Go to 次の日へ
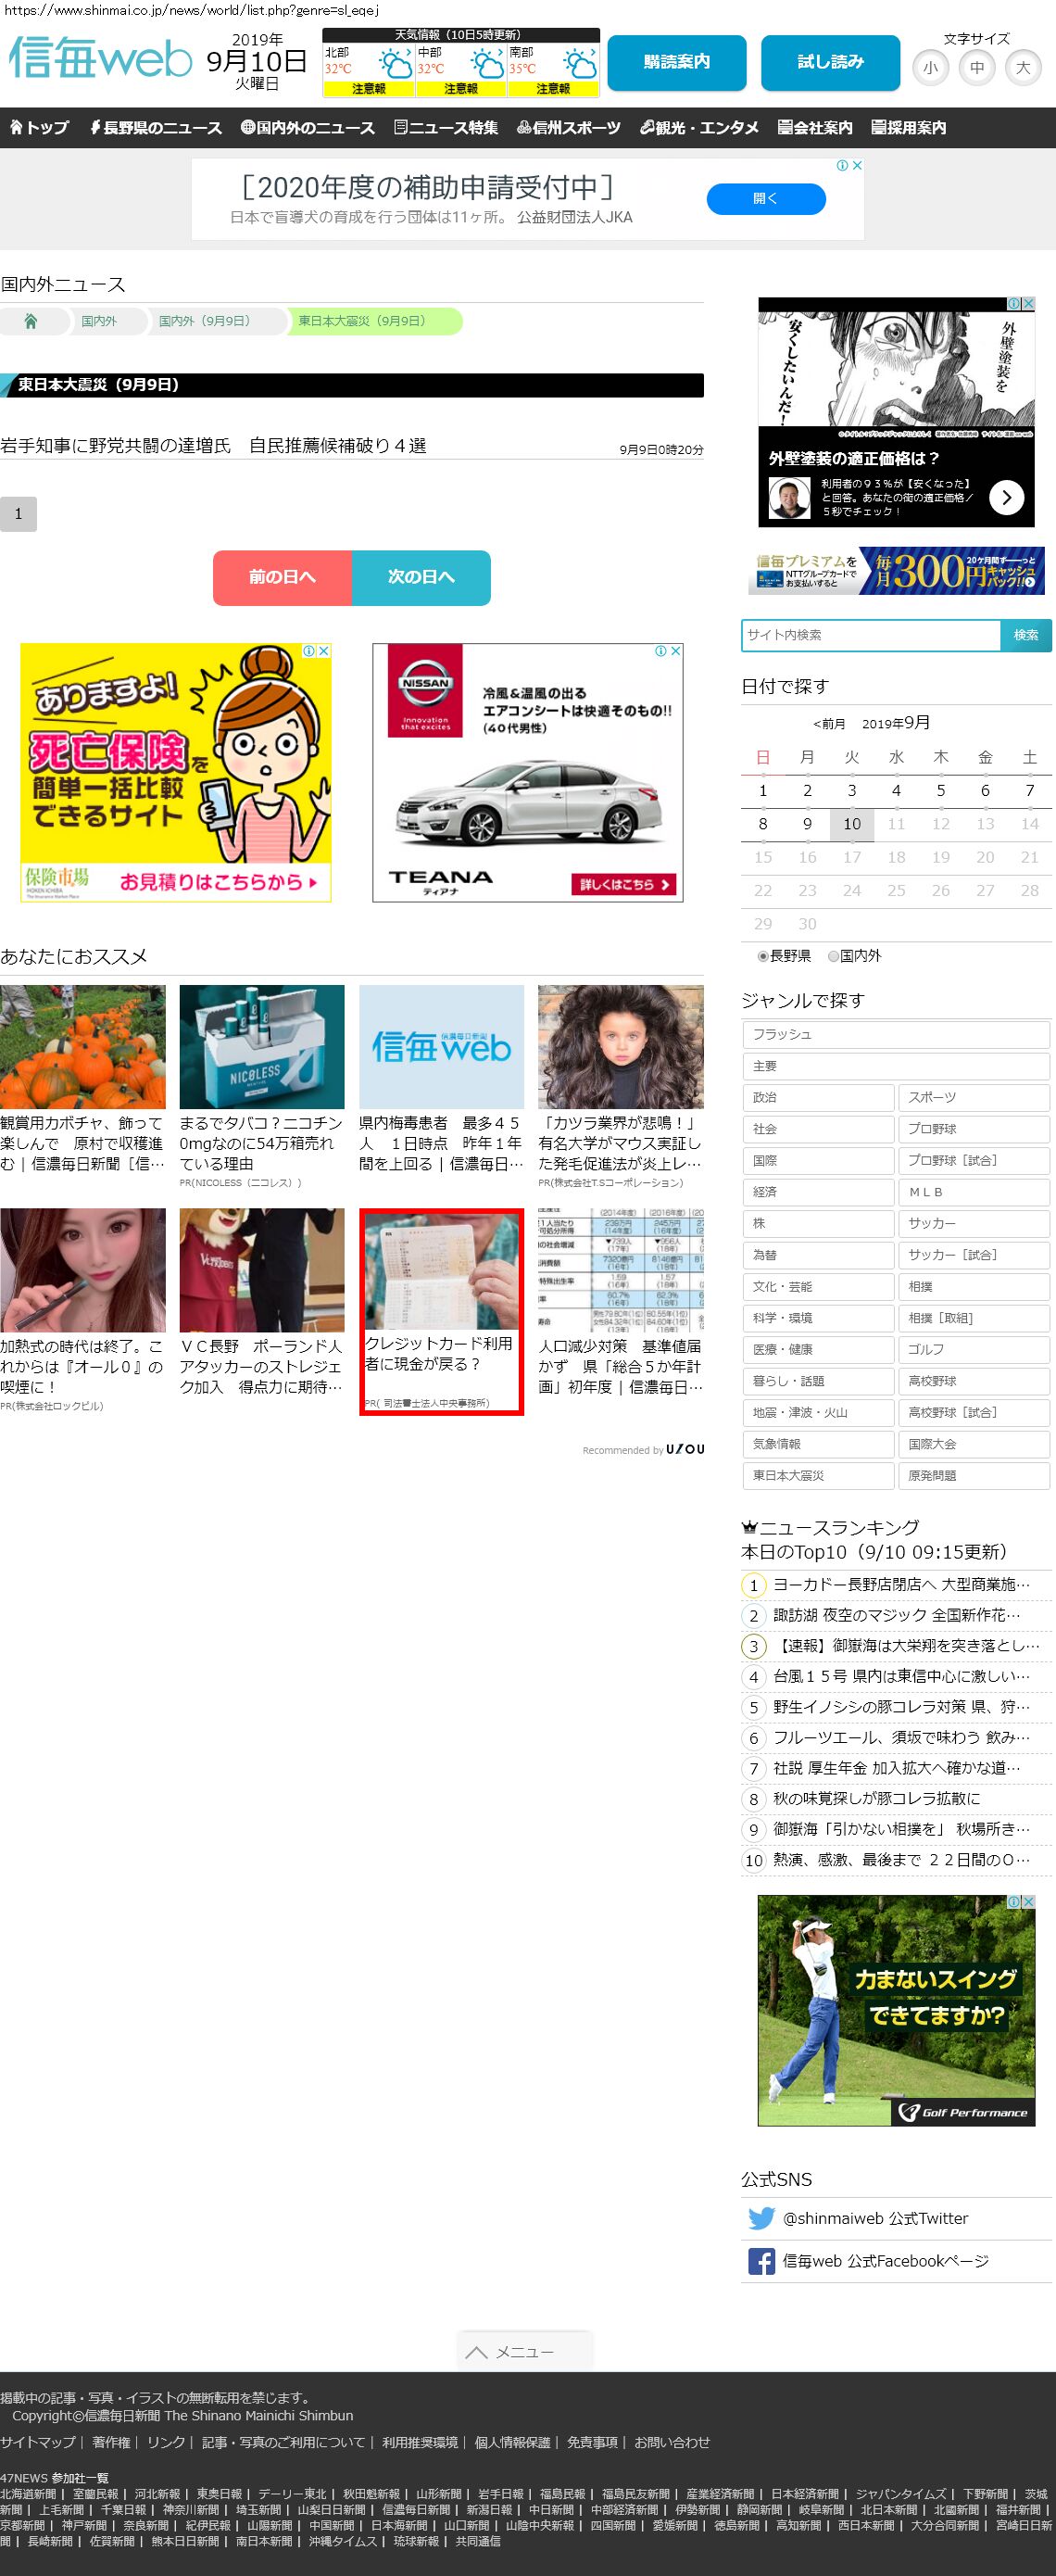 pyautogui.click(x=421, y=577)
